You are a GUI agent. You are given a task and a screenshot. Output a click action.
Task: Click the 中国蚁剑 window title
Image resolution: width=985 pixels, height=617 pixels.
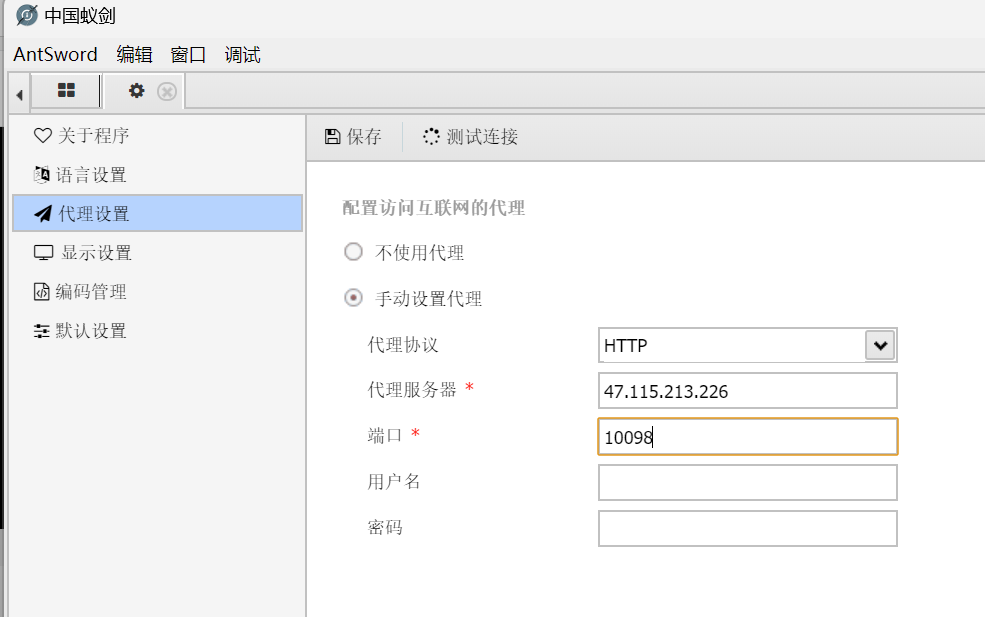pyautogui.click(x=80, y=16)
